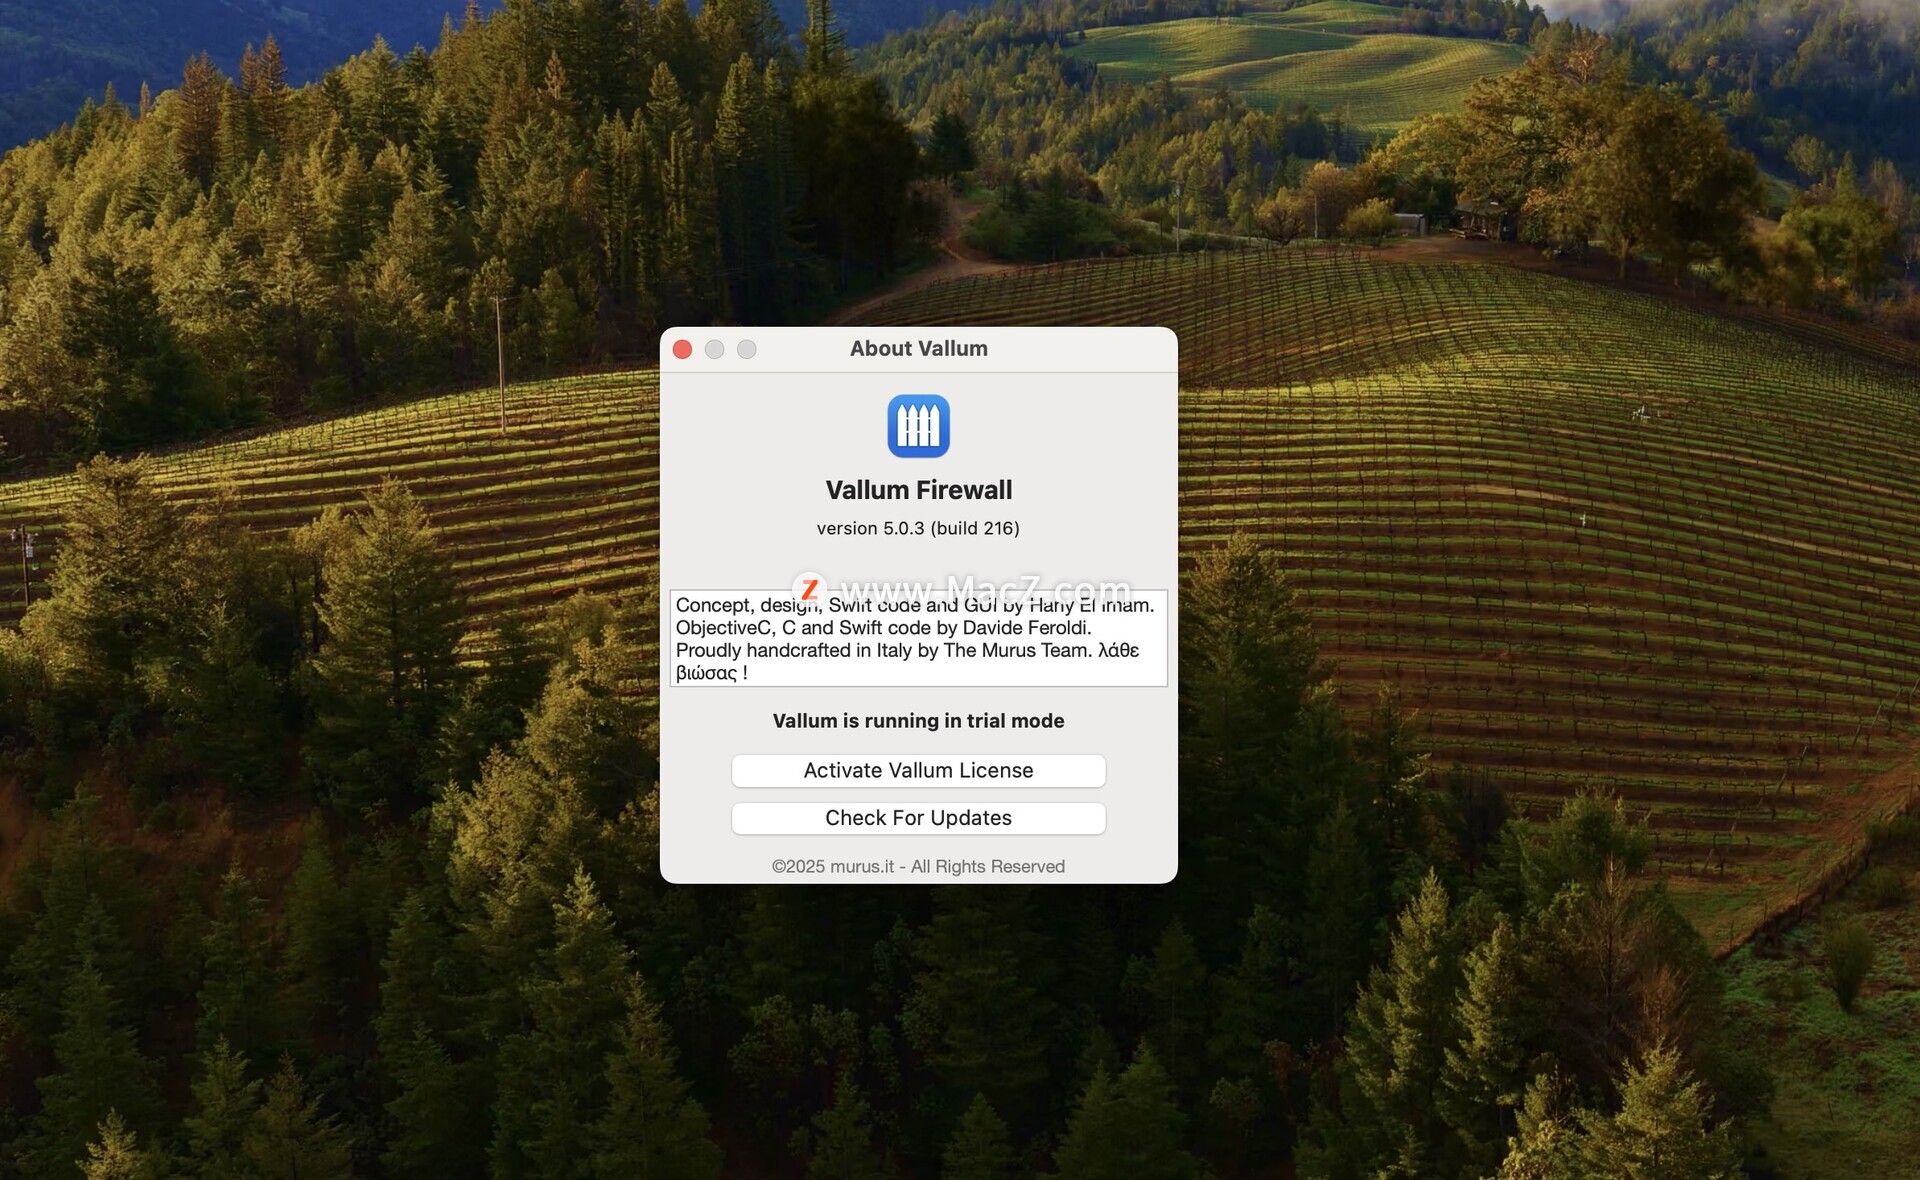
Task: Check For Updates button
Action: pyautogui.click(x=918, y=818)
